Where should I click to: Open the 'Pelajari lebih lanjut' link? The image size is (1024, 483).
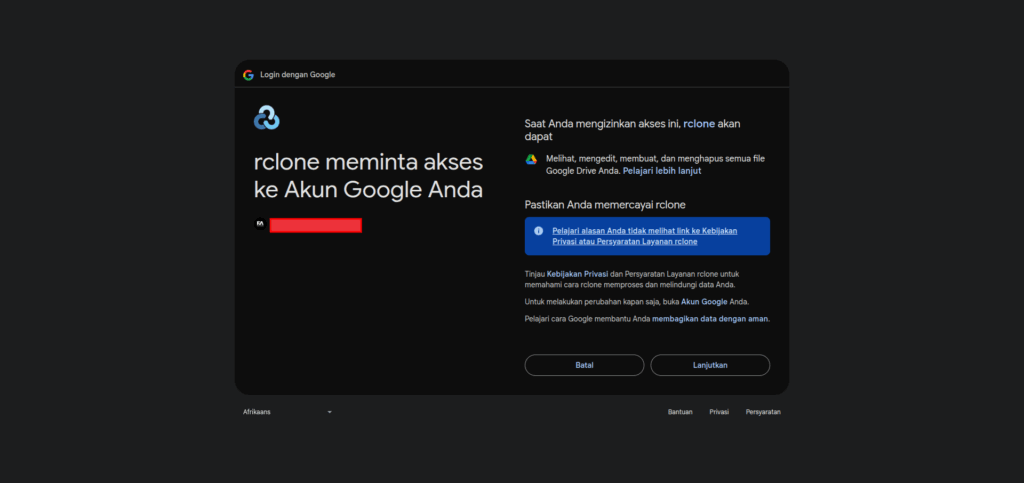(662, 171)
